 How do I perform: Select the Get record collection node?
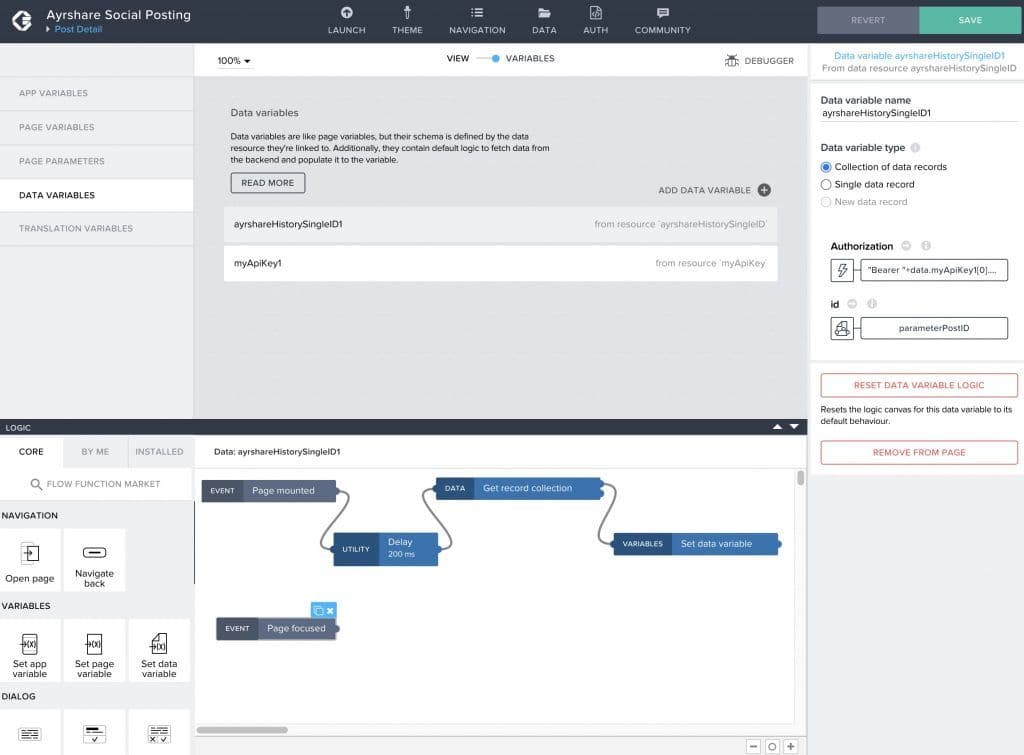(x=519, y=488)
